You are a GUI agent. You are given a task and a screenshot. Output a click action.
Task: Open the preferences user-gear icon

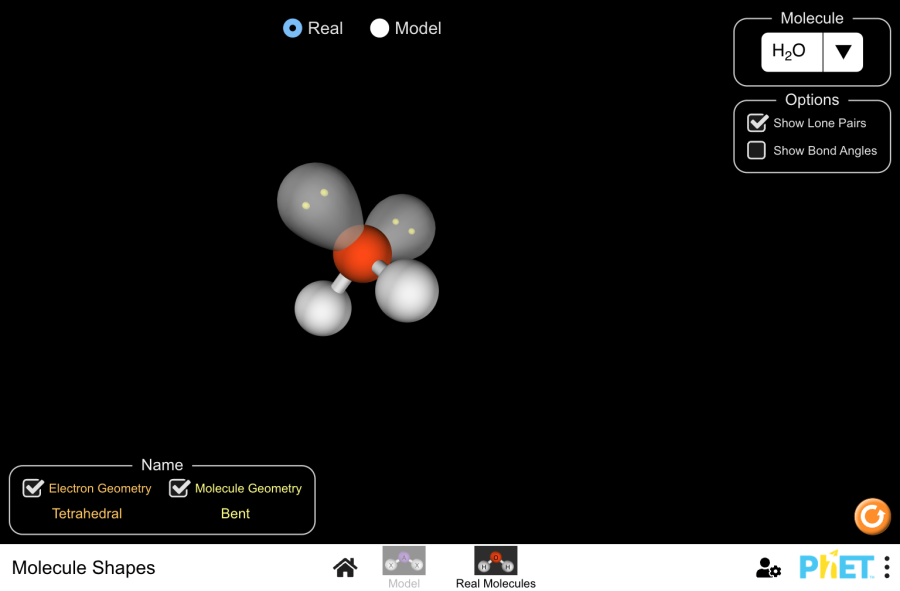coord(768,568)
